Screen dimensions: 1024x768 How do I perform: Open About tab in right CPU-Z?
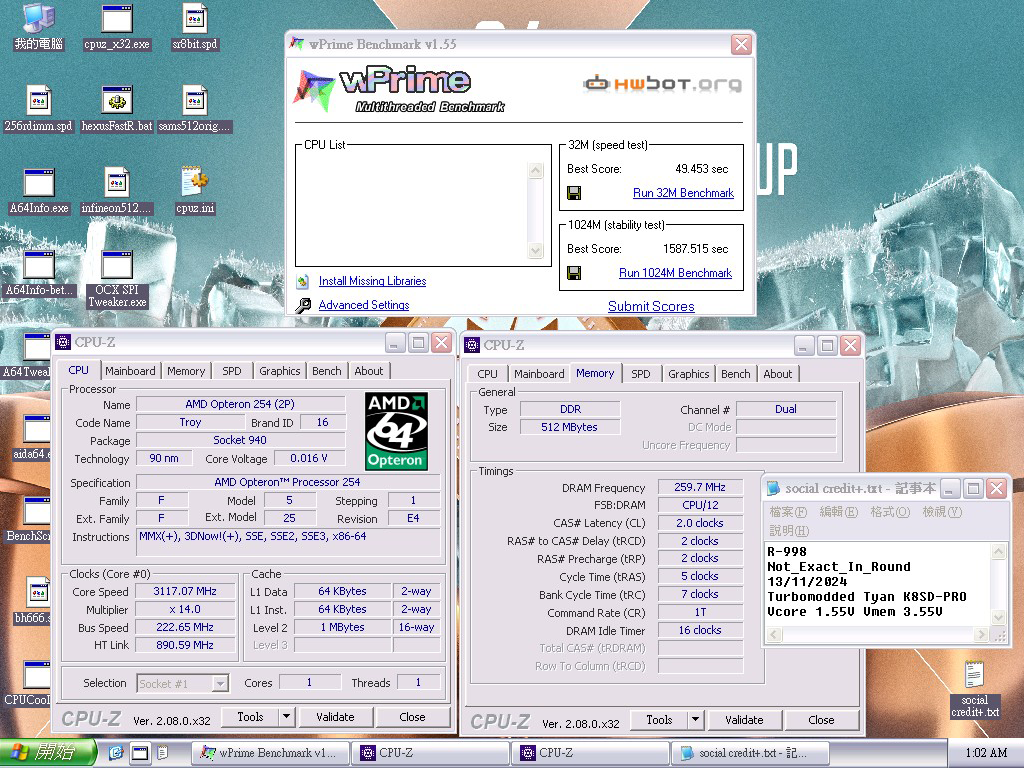(778, 374)
